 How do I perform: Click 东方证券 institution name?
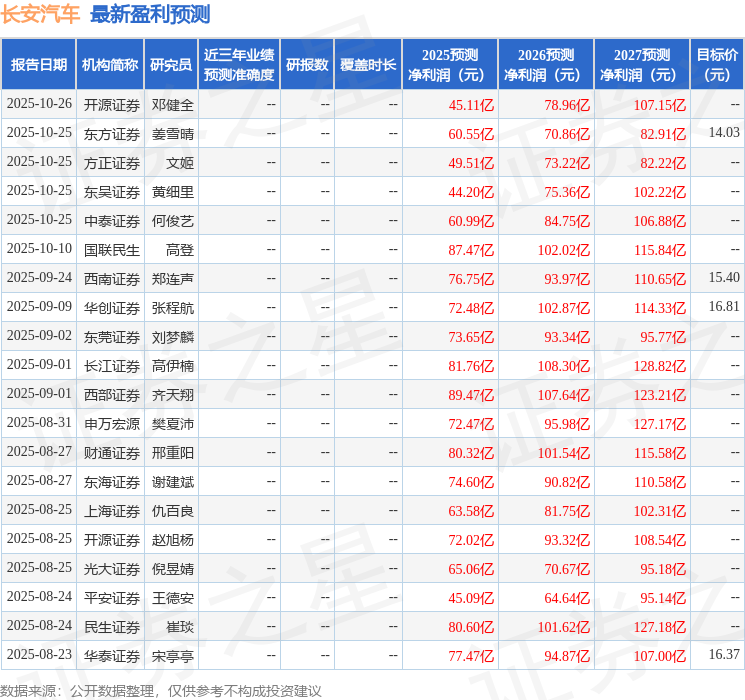coord(112,133)
